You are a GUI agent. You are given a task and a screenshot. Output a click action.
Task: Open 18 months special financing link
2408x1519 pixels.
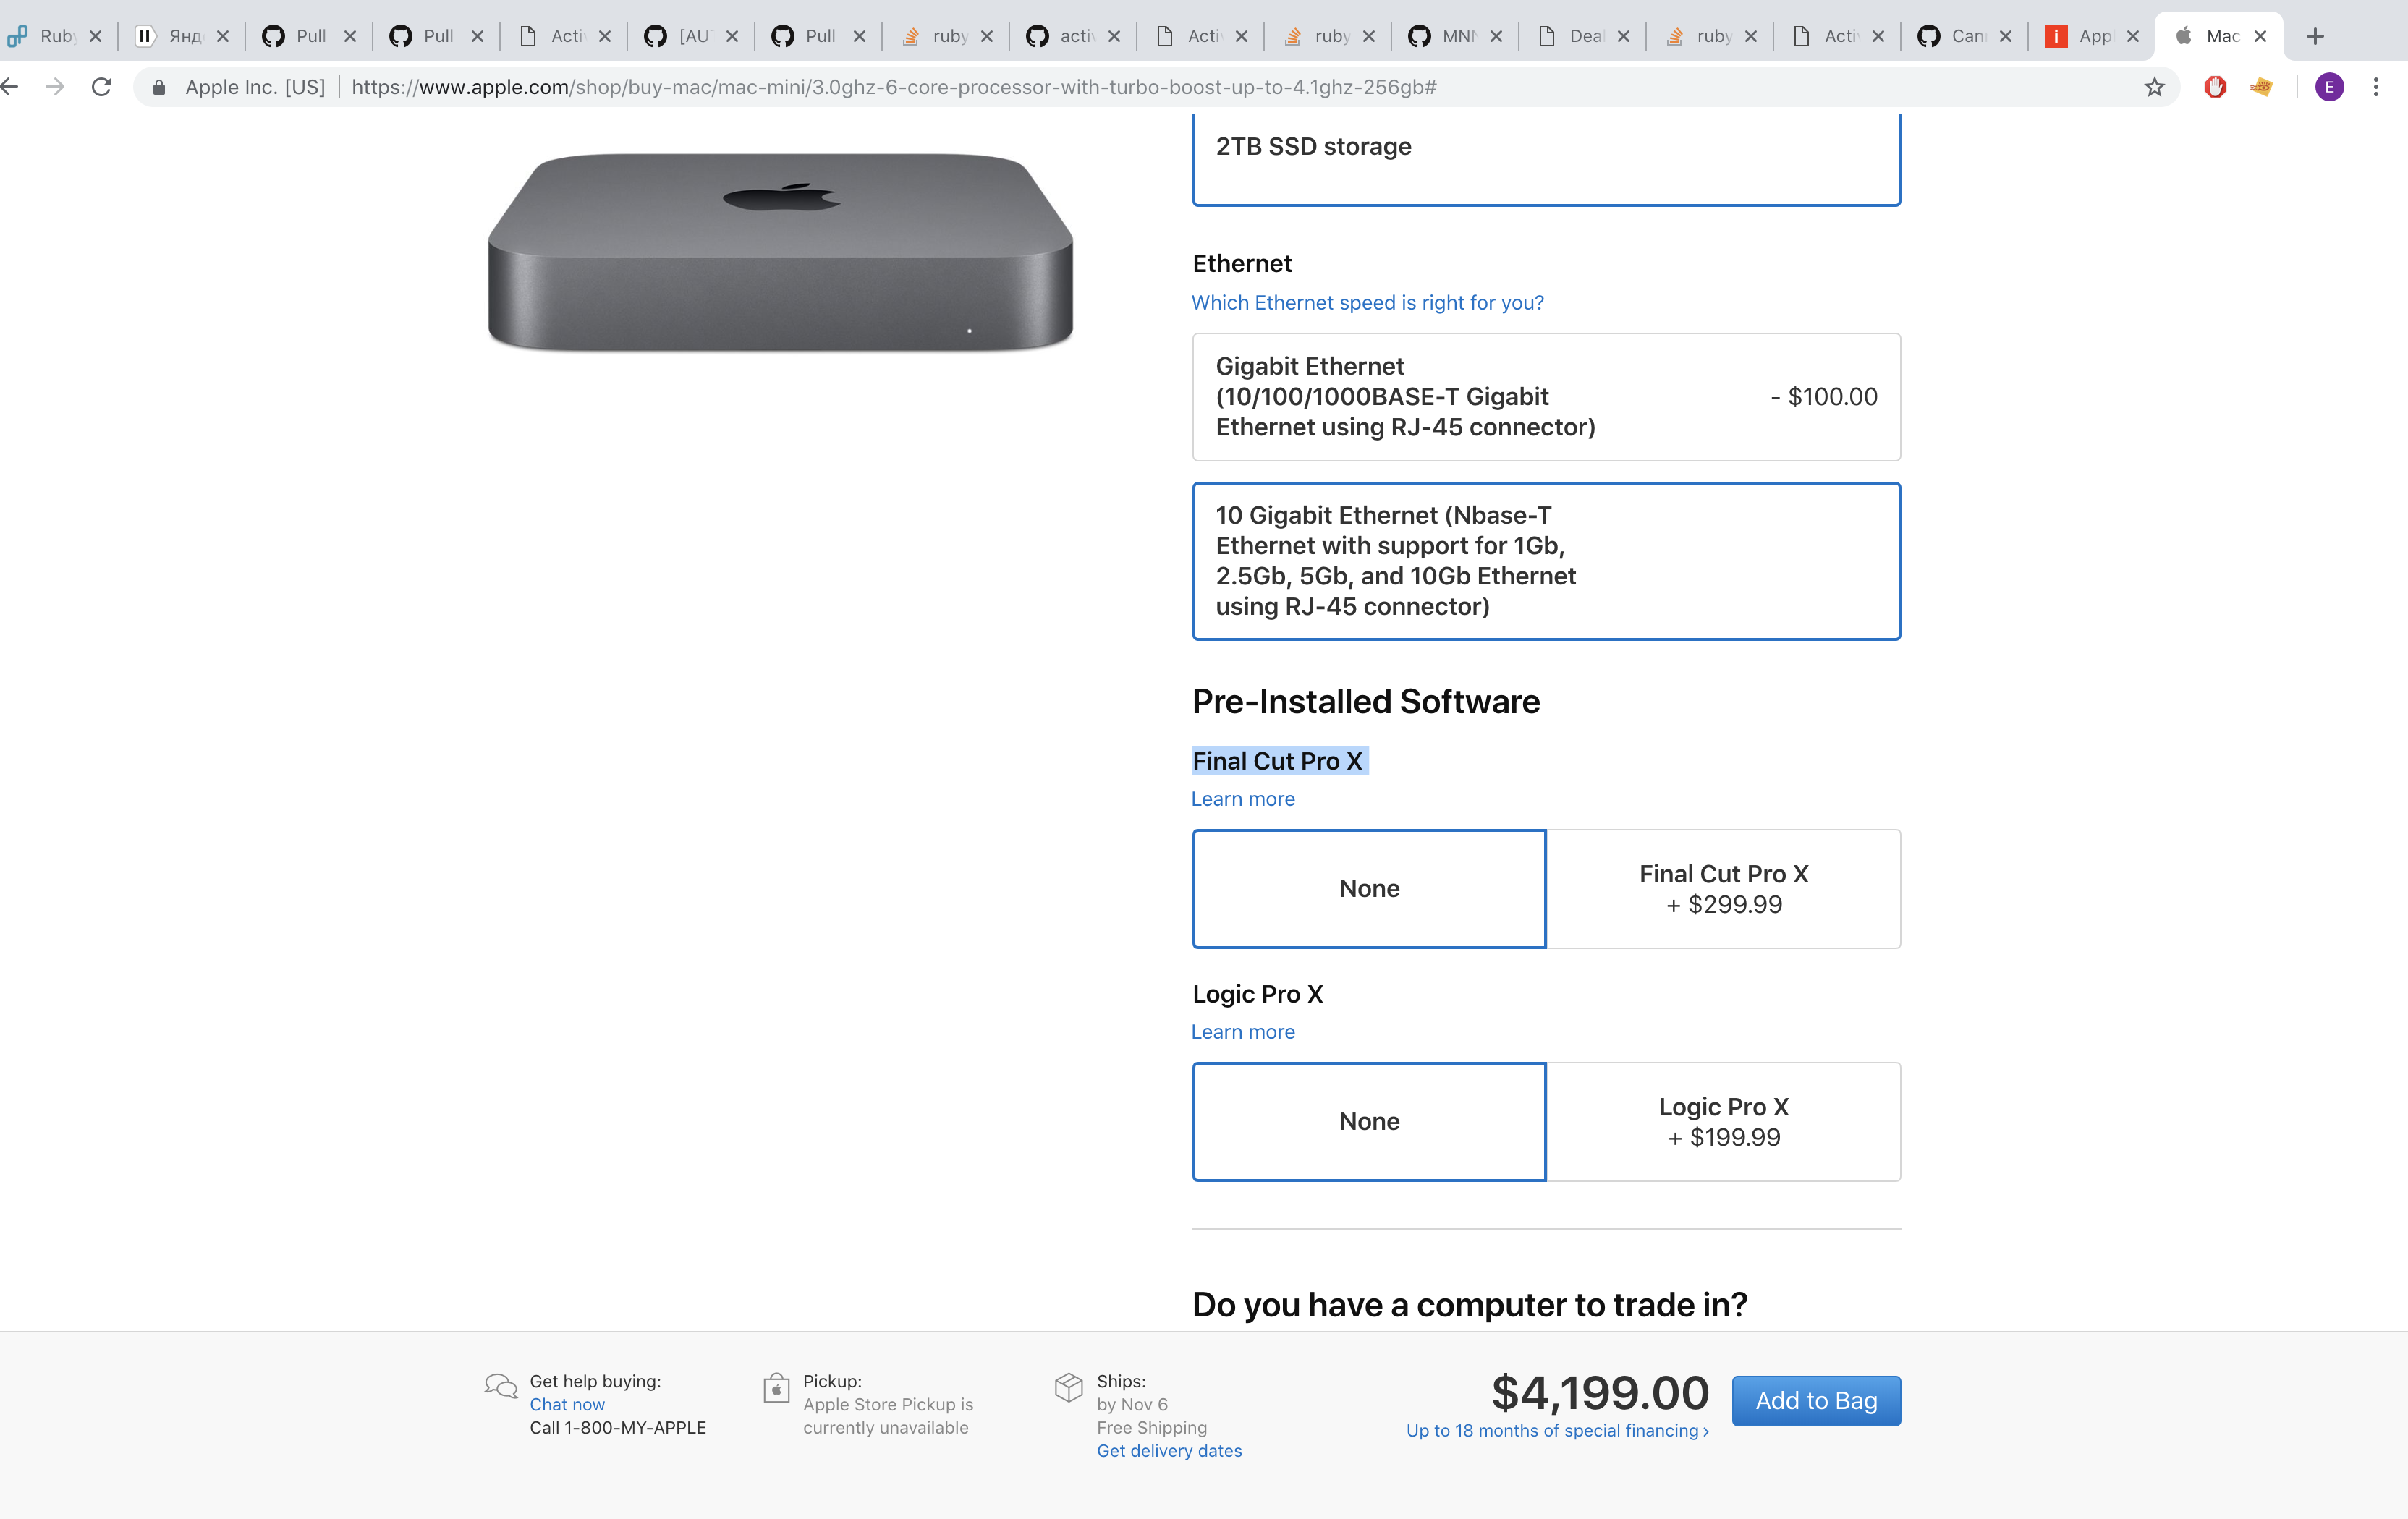(1557, 1431)
